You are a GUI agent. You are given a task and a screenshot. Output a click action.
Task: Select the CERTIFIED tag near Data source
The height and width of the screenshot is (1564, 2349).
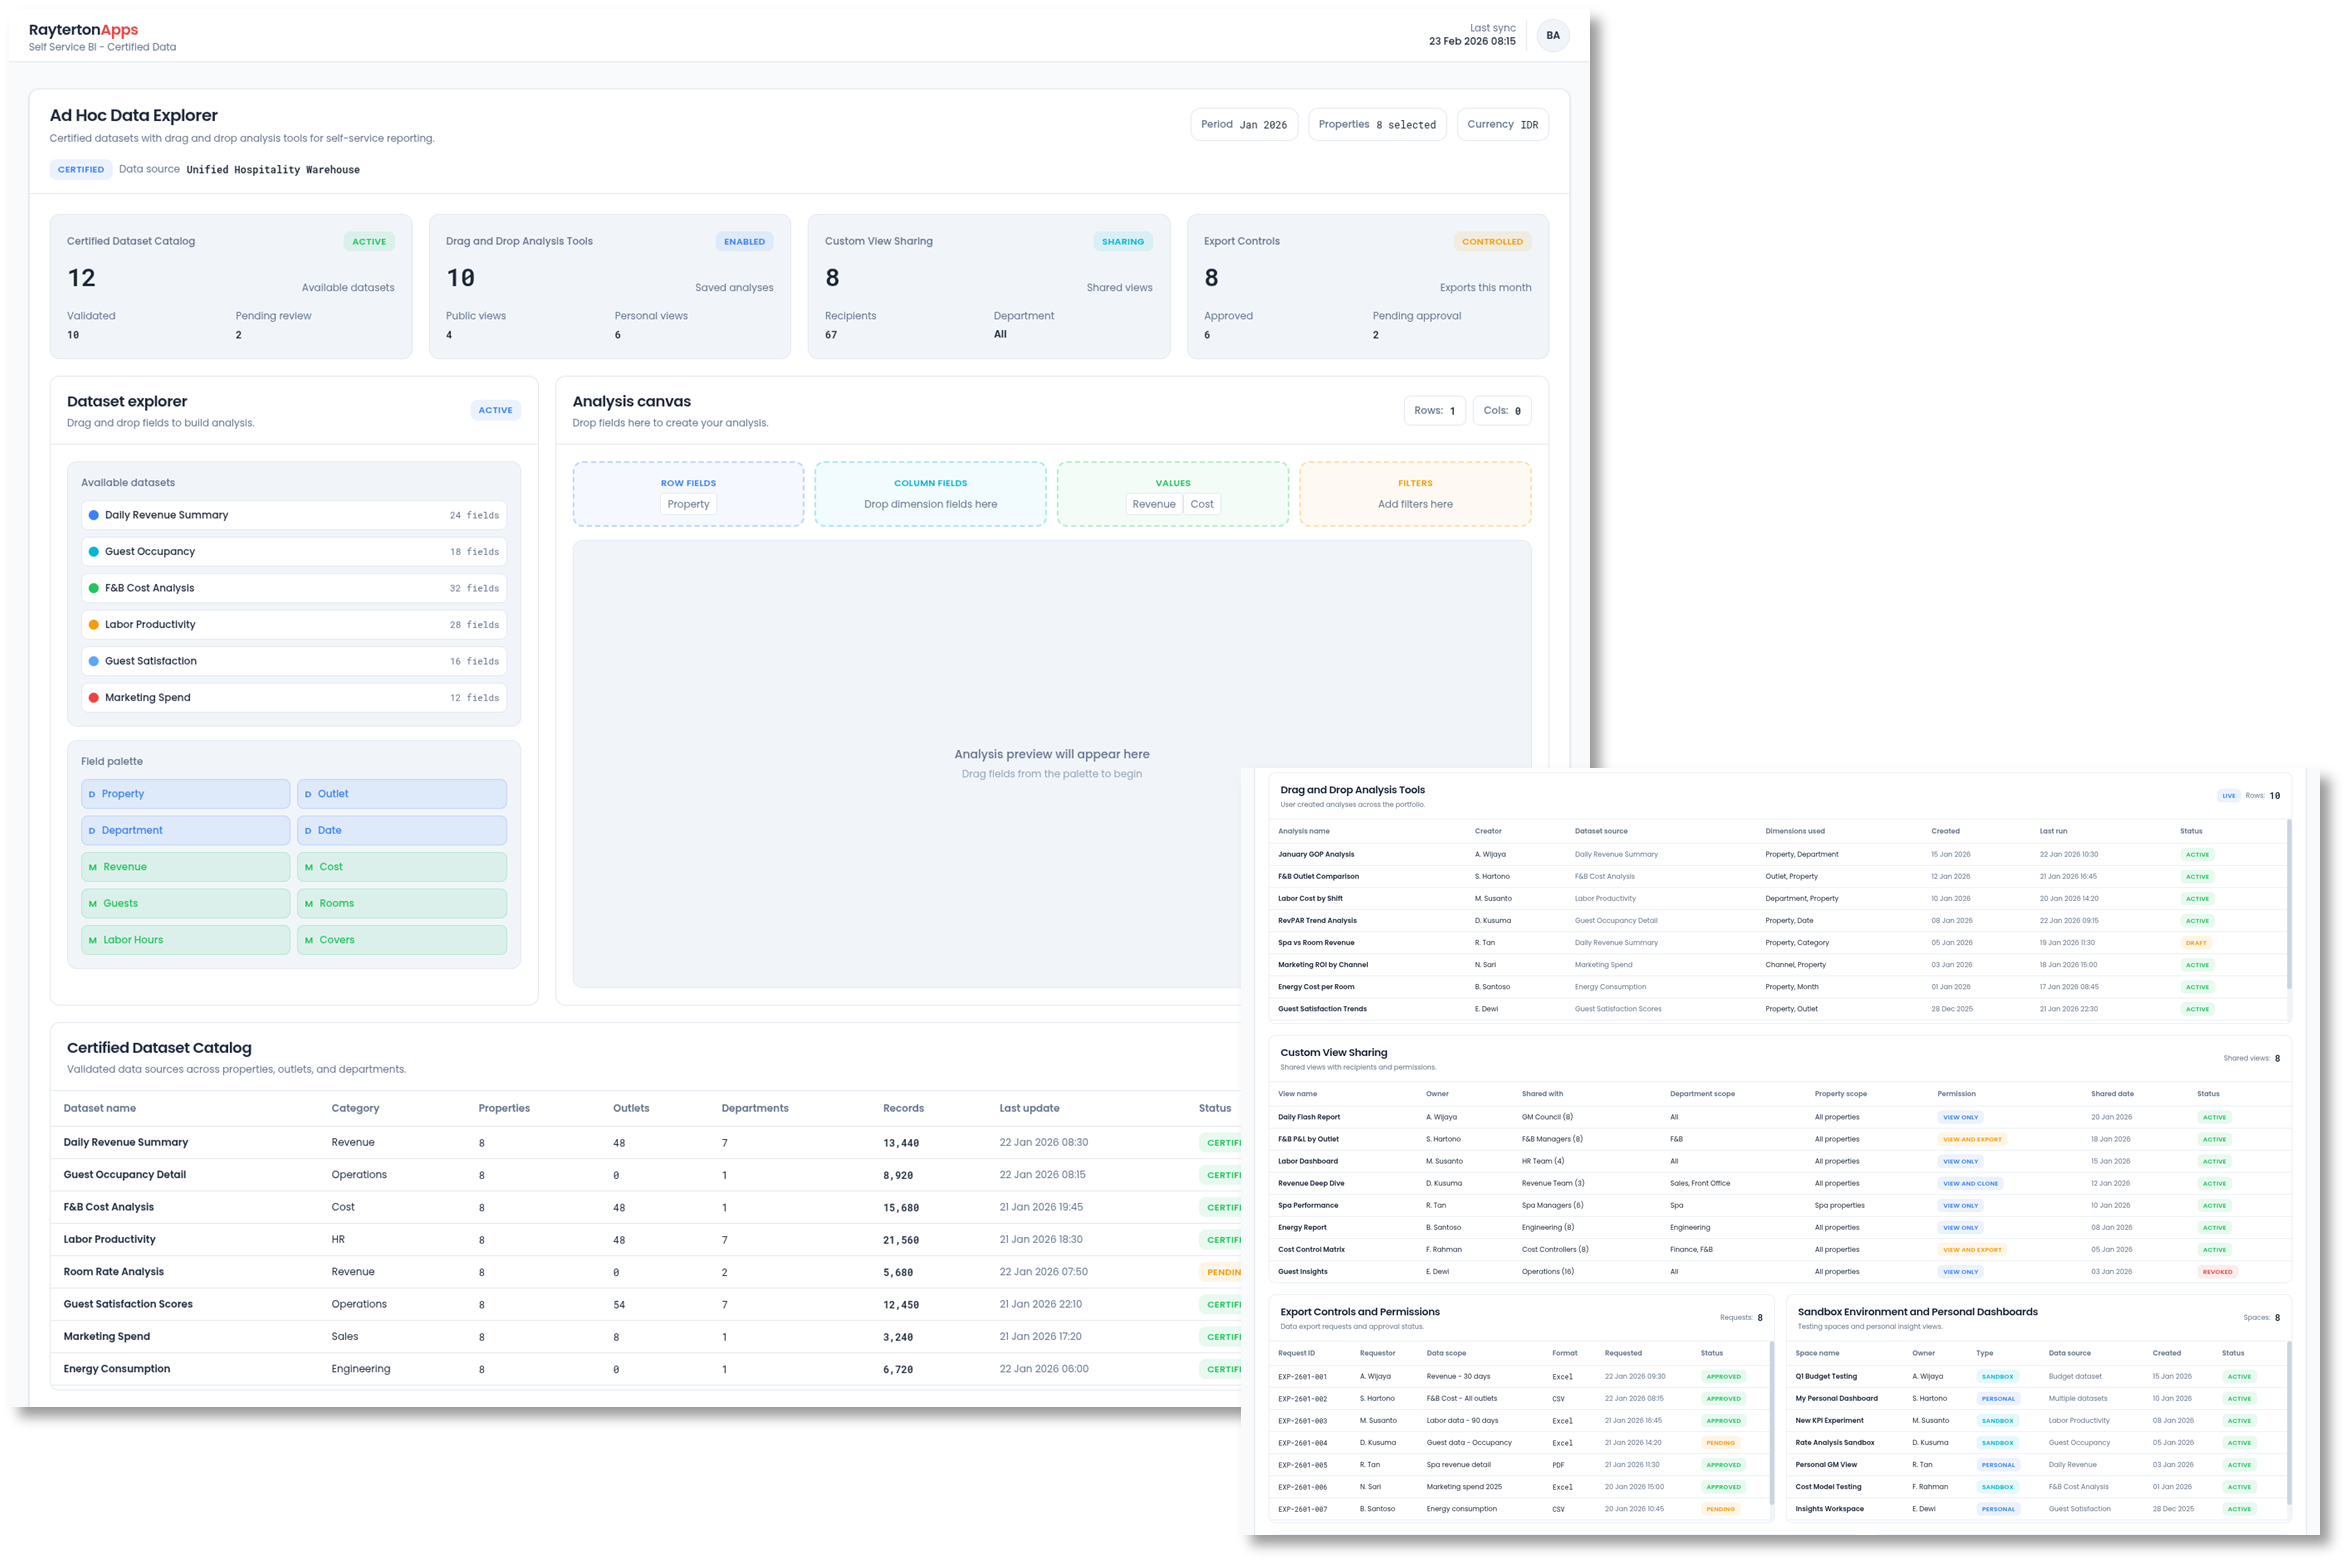click(80, 169)
